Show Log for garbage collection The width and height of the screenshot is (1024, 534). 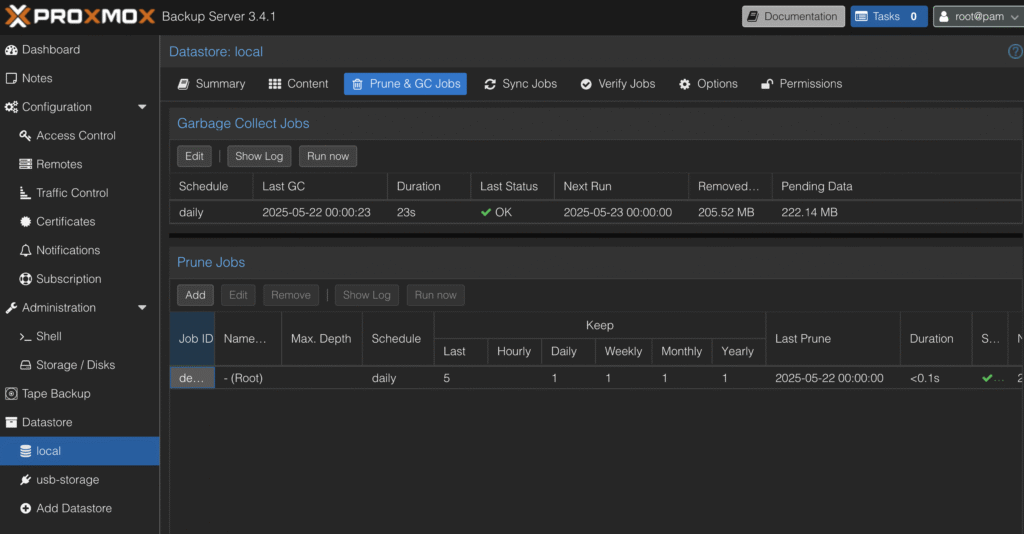(x=259, y=157)
